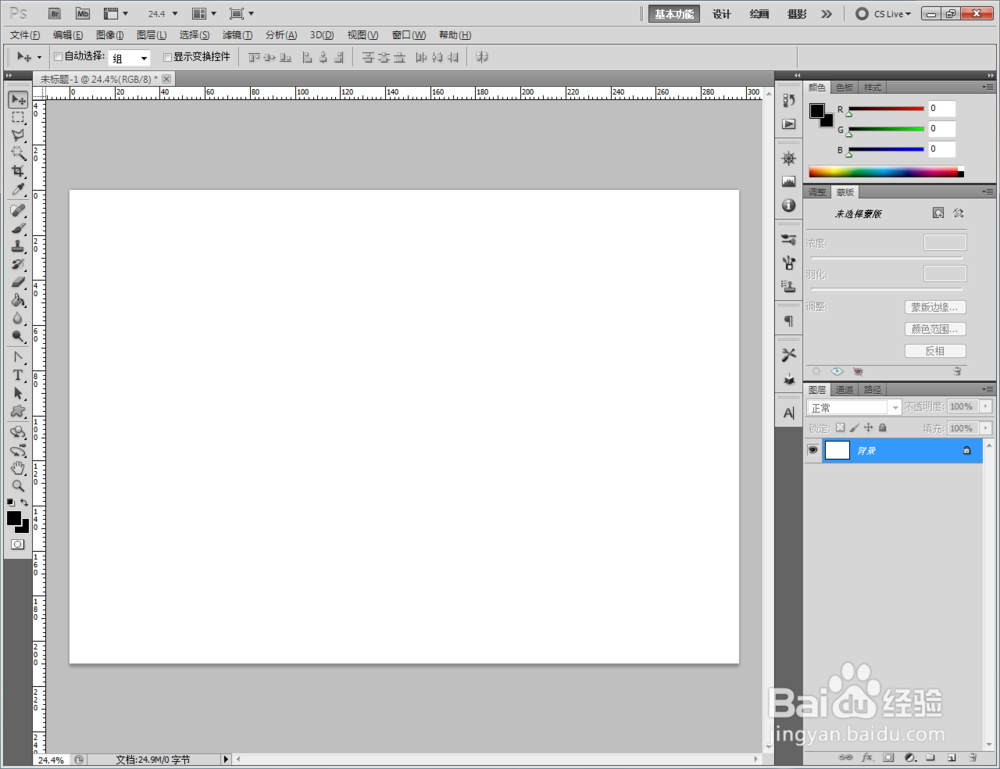This screenshot has height=769, width=1000.
Task: Open the Screen Mode dropdown
Action: click(242, 13)
